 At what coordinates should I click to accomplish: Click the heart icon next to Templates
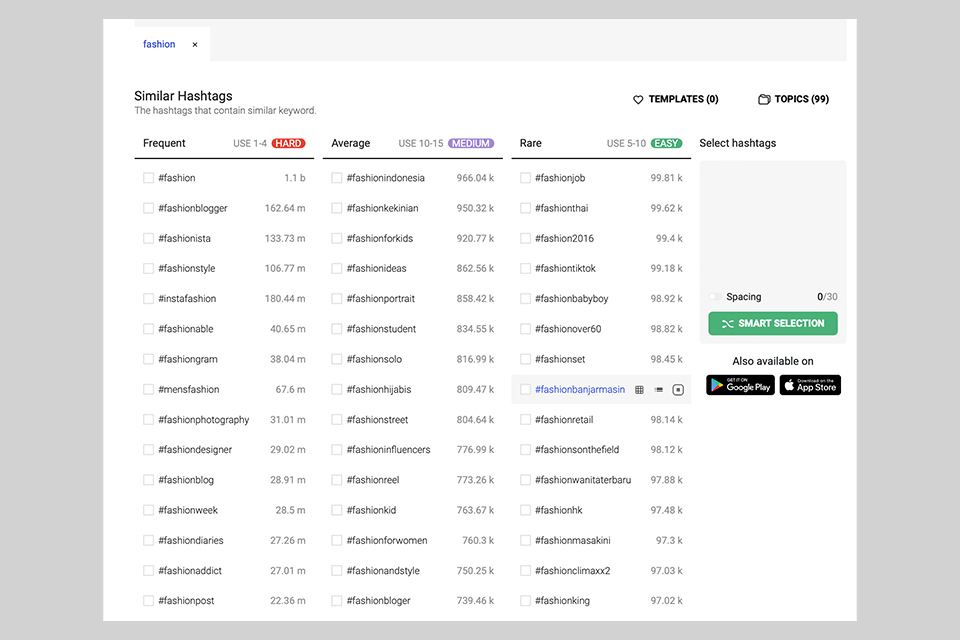click(x=638, y=100)
